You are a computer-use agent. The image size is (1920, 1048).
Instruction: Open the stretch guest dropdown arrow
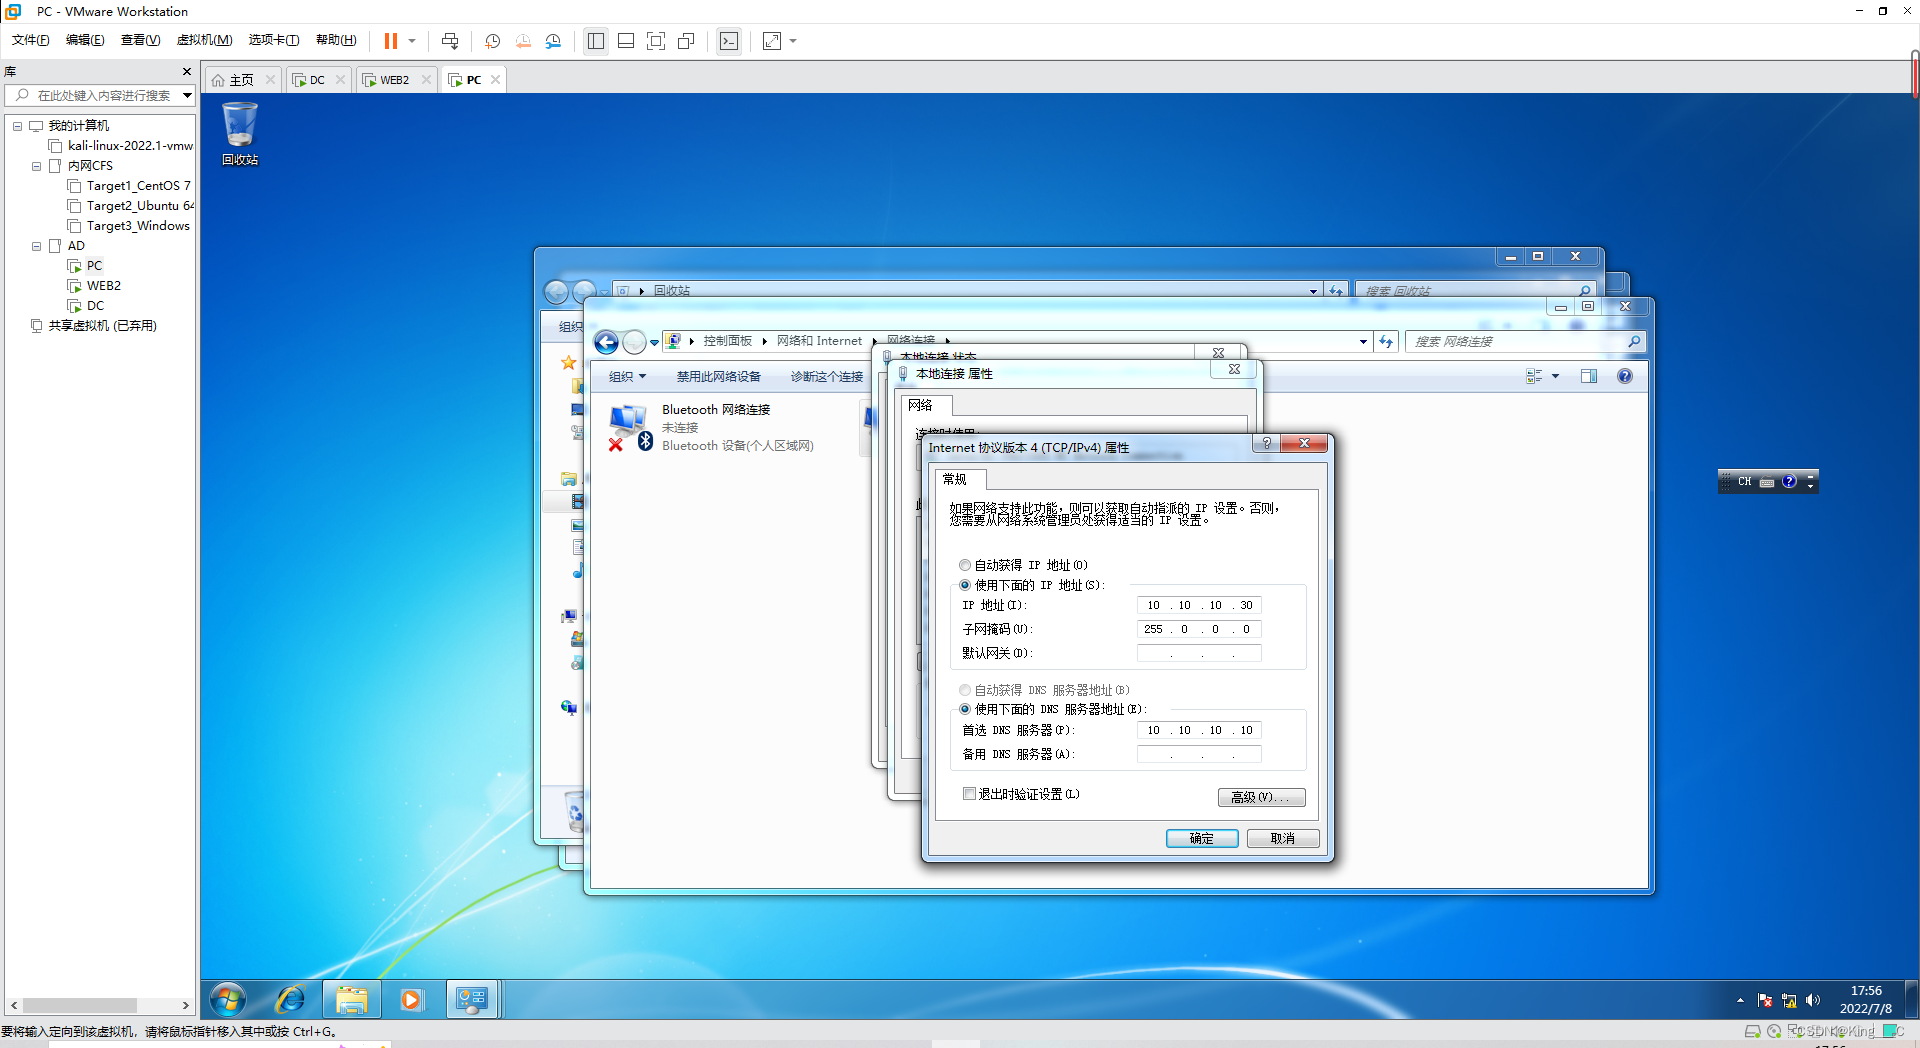793,41
